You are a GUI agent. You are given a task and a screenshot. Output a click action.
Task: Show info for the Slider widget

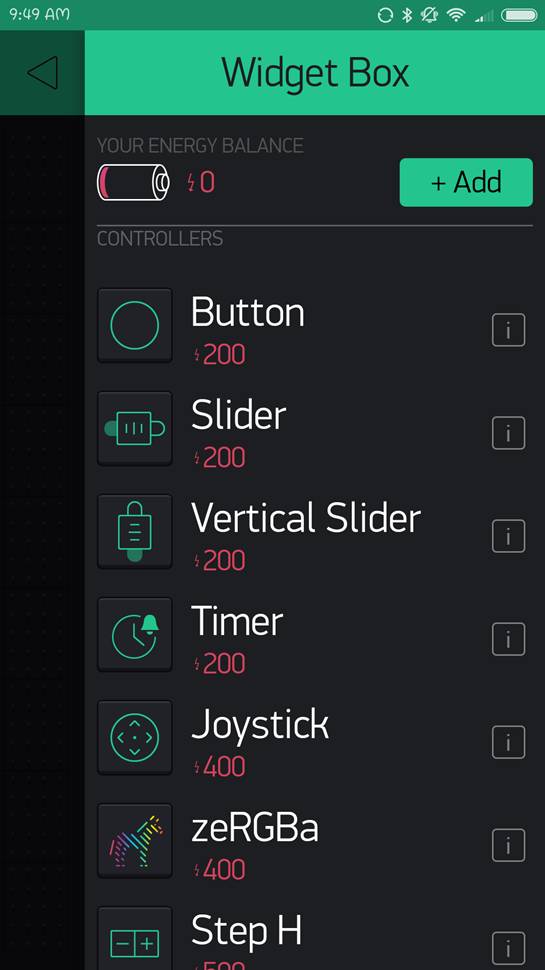[509, 433]
